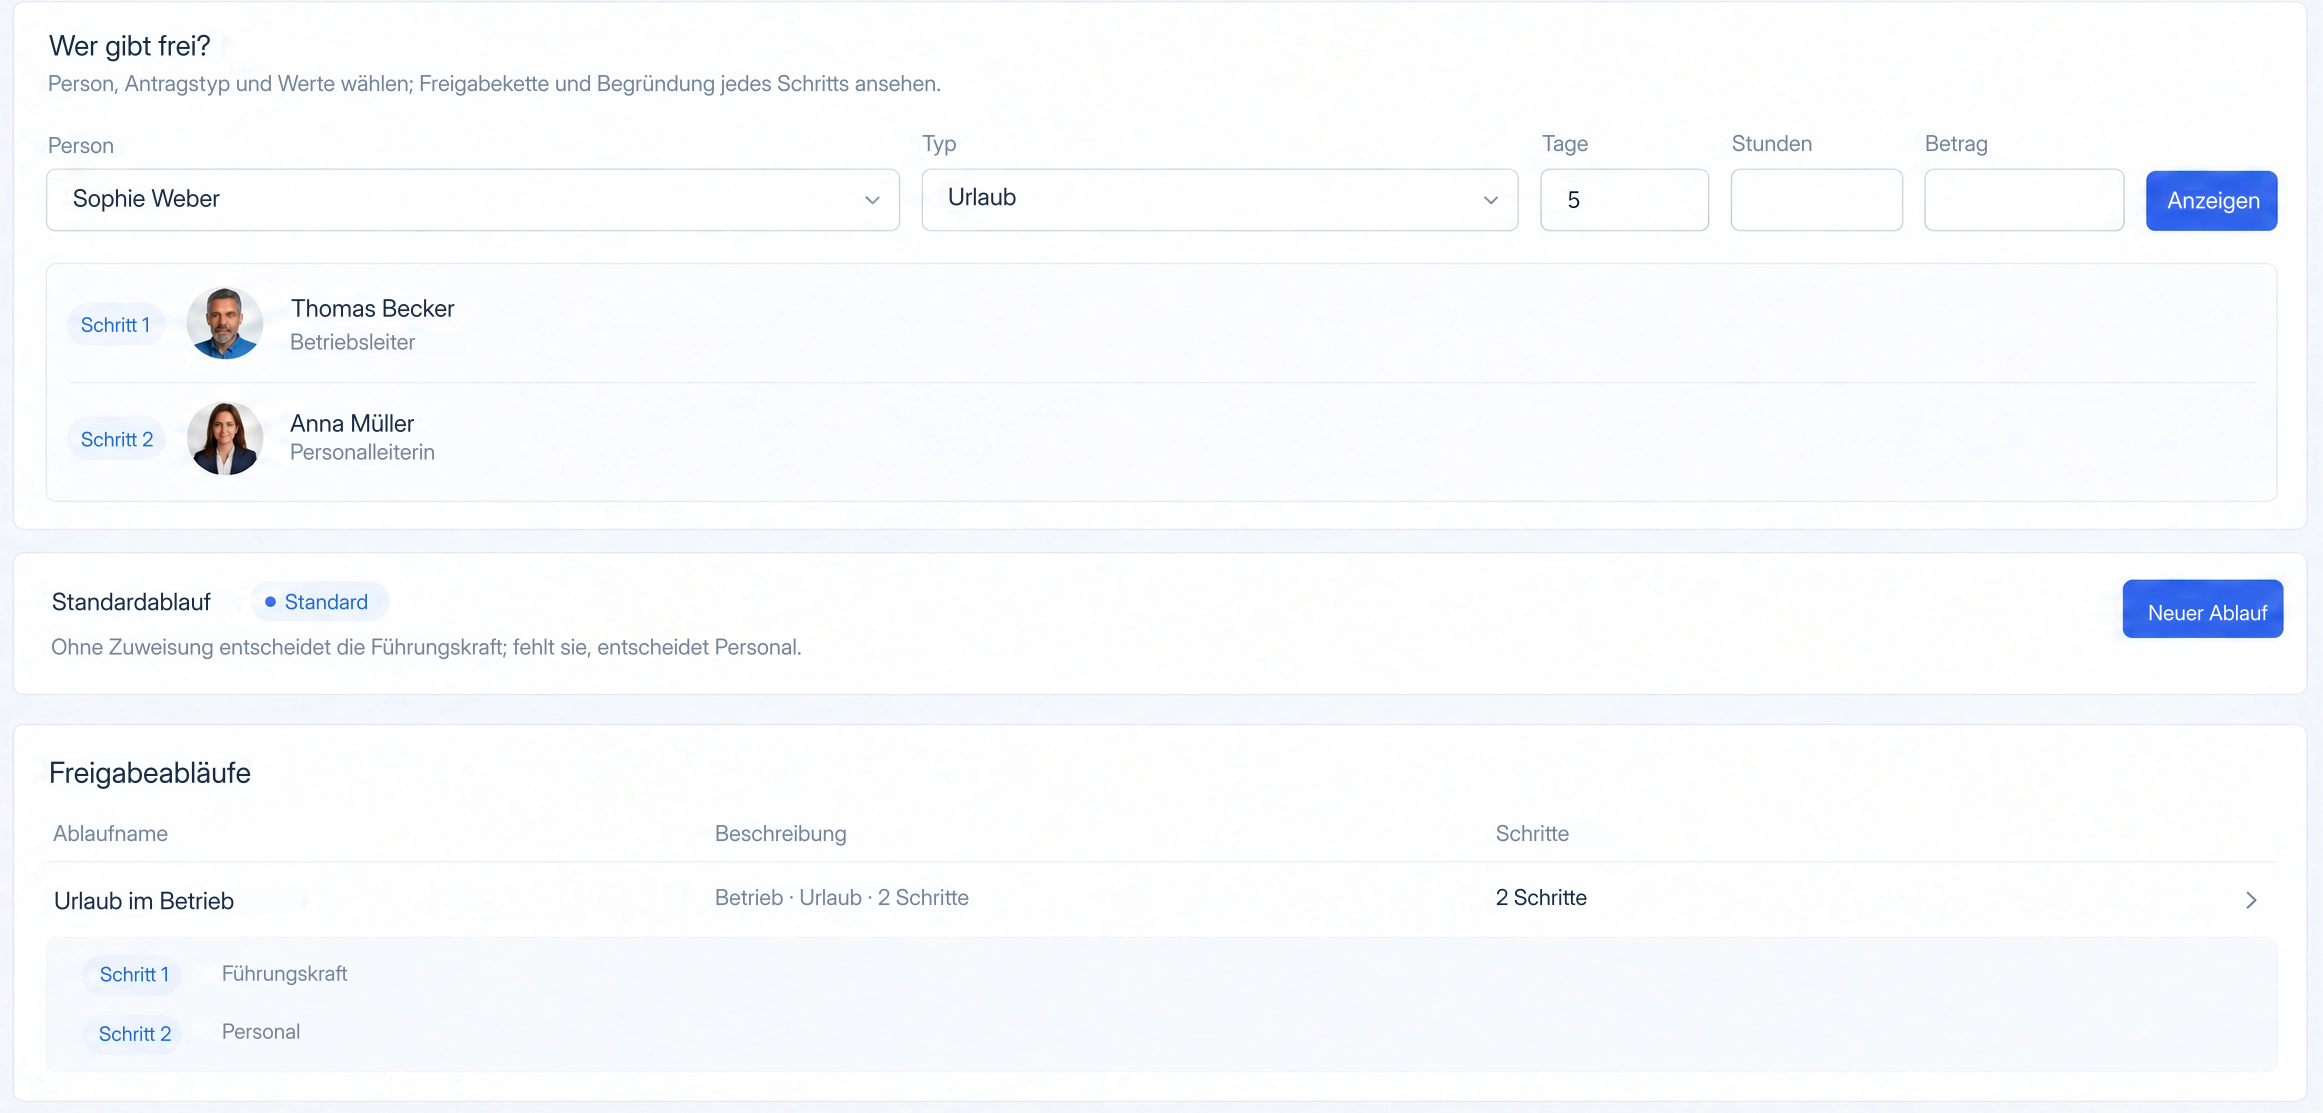Click Thomas Becker's avatar photo
The image size is (2323, 1113).
tap(225, 324)
